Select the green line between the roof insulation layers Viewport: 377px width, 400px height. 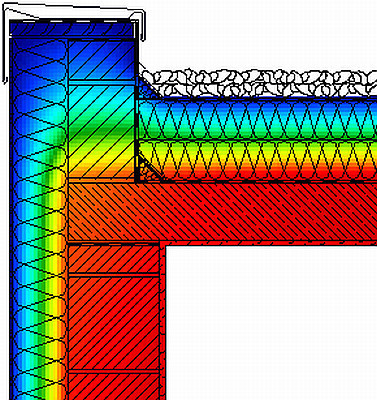click(258, 139)
